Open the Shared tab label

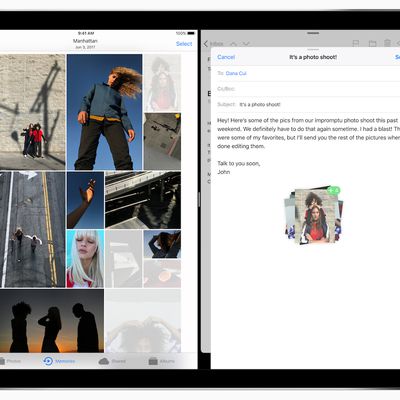119,361
